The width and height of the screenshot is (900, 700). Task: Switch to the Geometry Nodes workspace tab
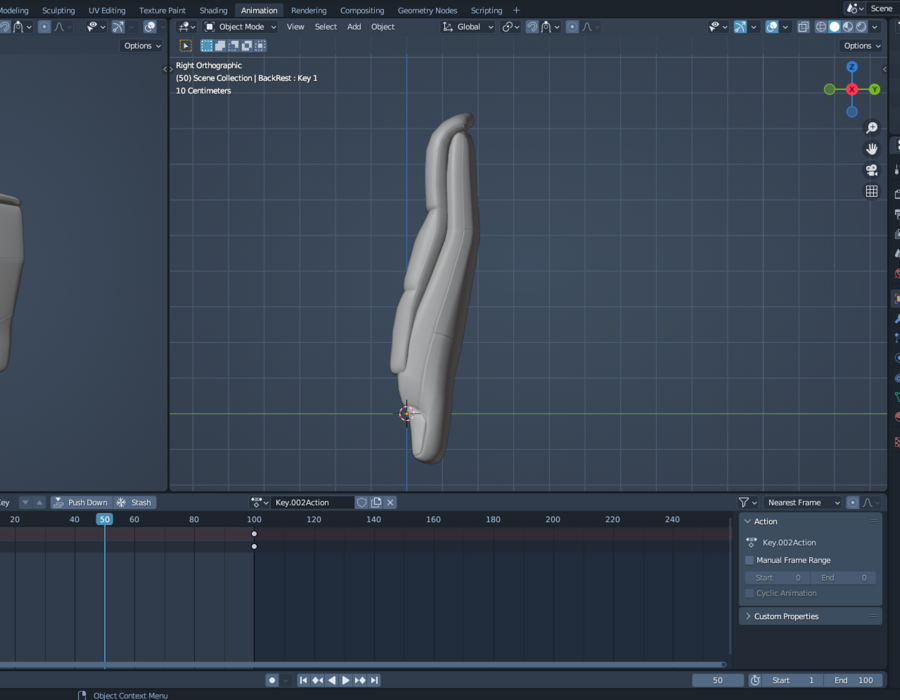(x=427, y=10)
